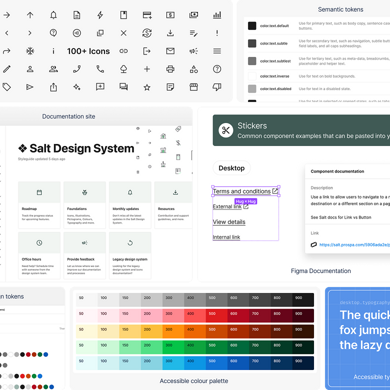
Task: Select the copy duplicate icon
Action: point(100,33)
